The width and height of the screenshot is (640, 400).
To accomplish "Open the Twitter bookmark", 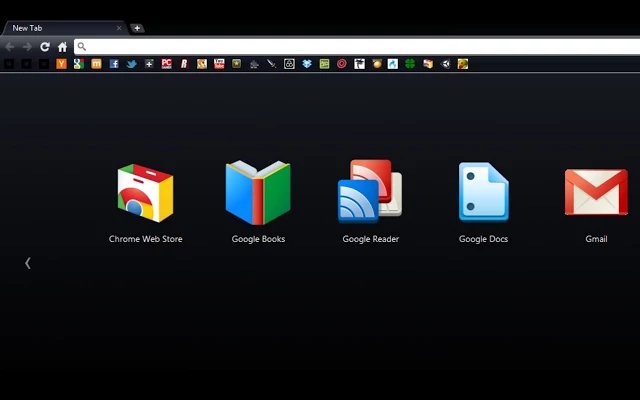I will tap(131, 64).
